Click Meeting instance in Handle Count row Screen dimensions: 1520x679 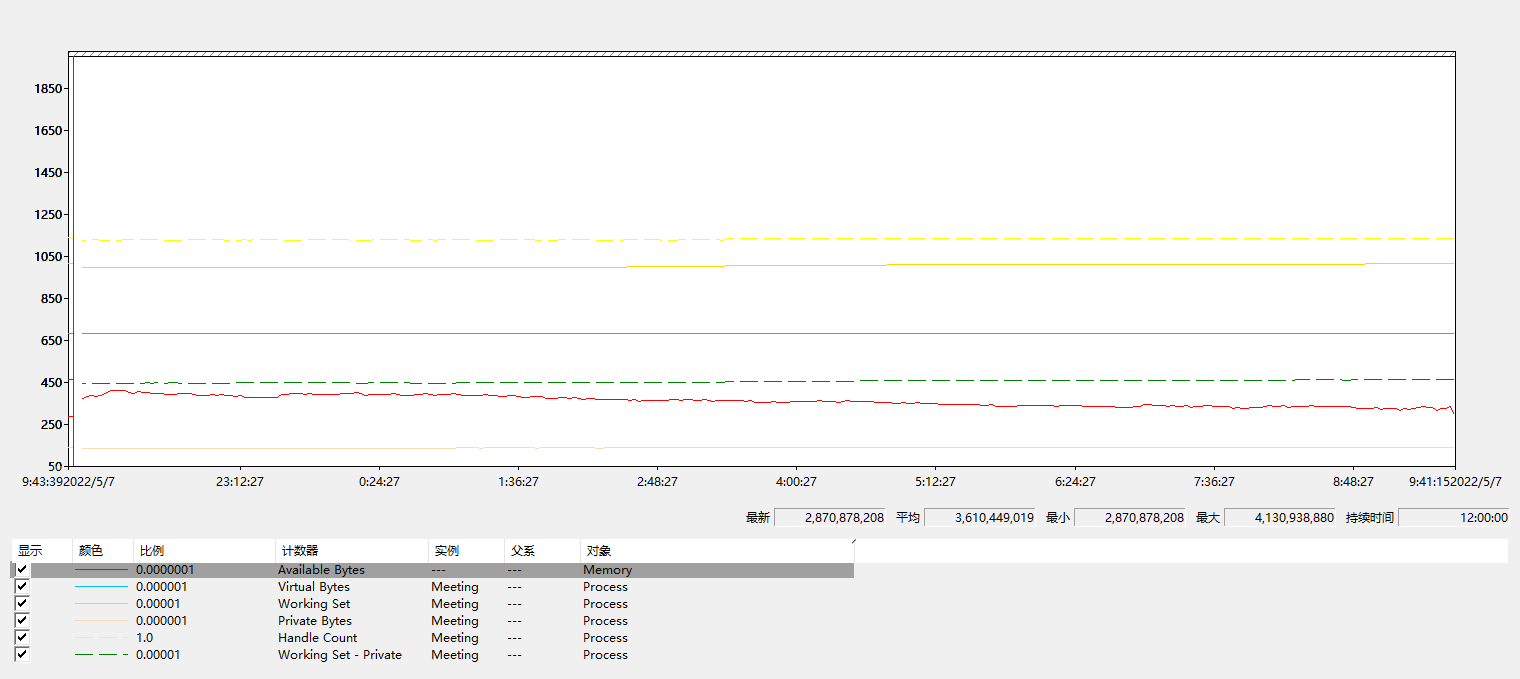click(x=455, y=638)
